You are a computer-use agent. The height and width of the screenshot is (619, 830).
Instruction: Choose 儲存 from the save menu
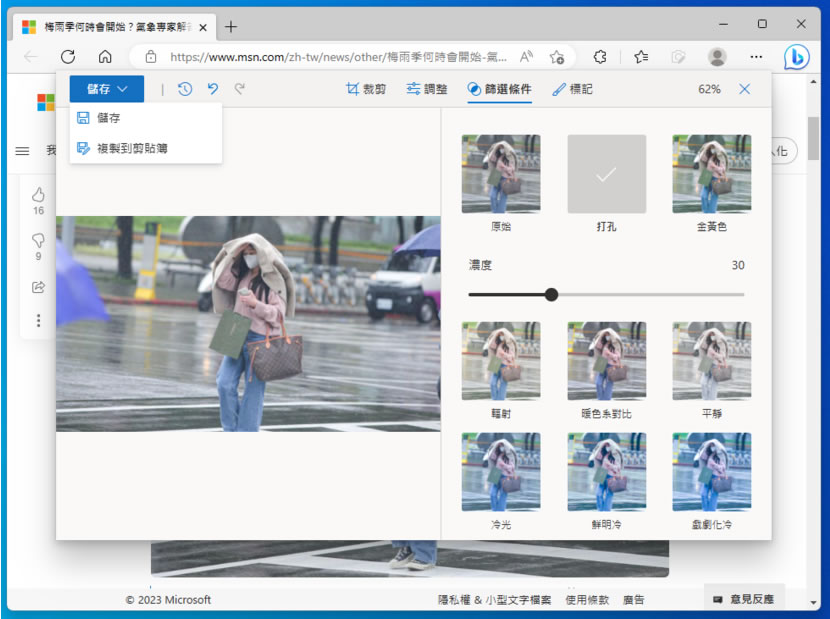[109, 118]
